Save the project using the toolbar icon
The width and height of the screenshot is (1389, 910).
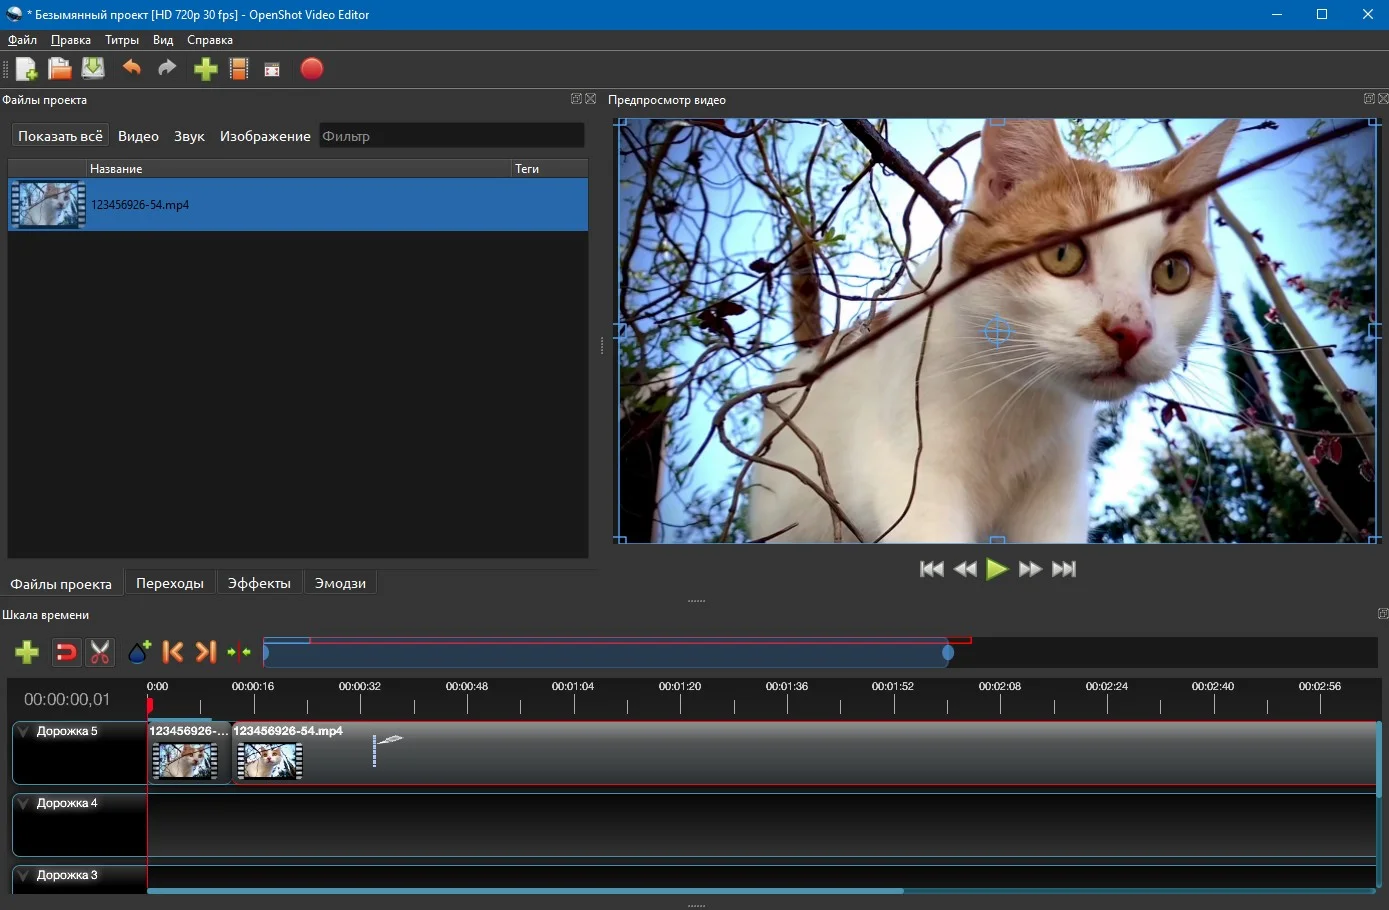[93, 69]
